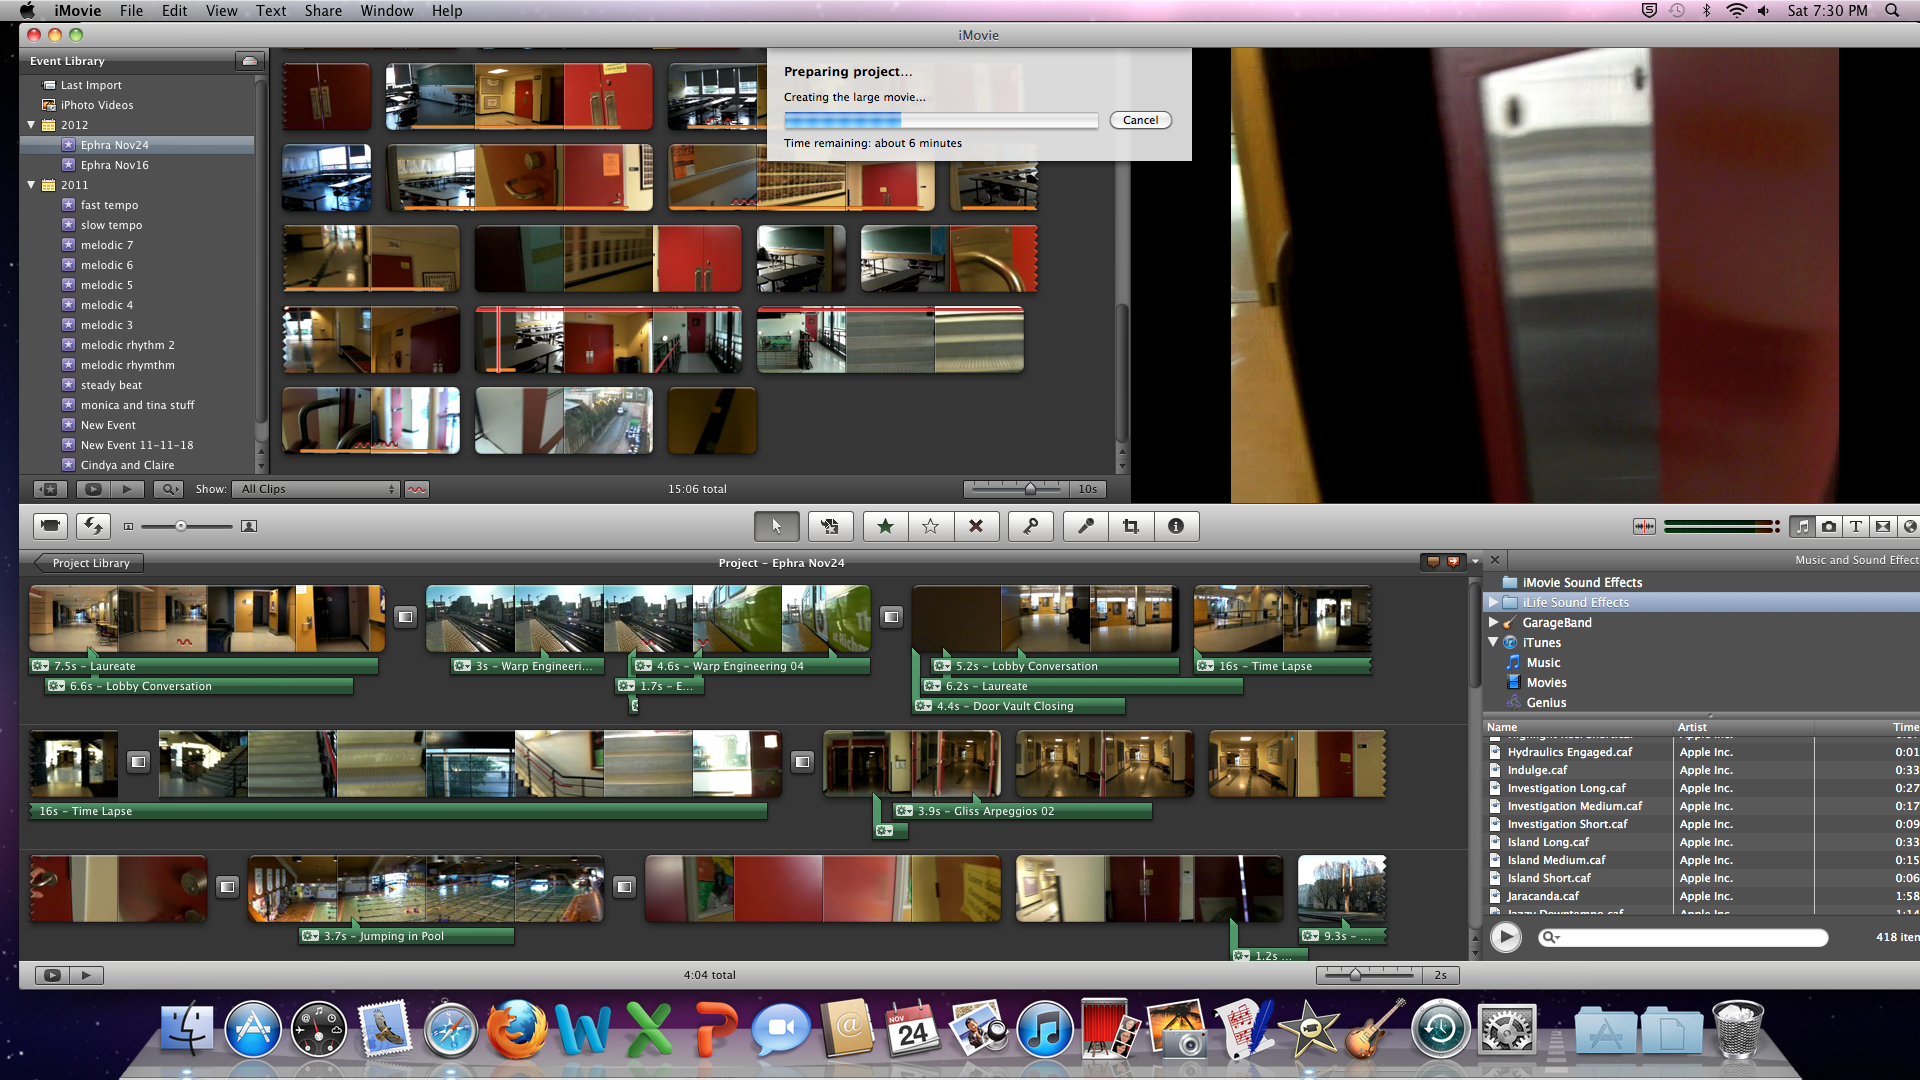The height and width of the screenshot is (1080, 1920).
Task: Adjust the project frames-per-thumbnail slider
Action: (x=1355, y=975)
